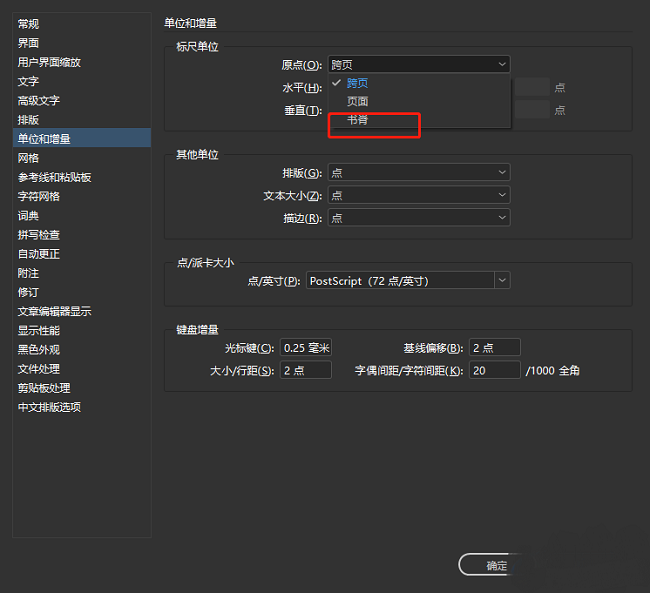Open 排版 preferences
This screenshot has width=650, height=593.
[82, 120]
